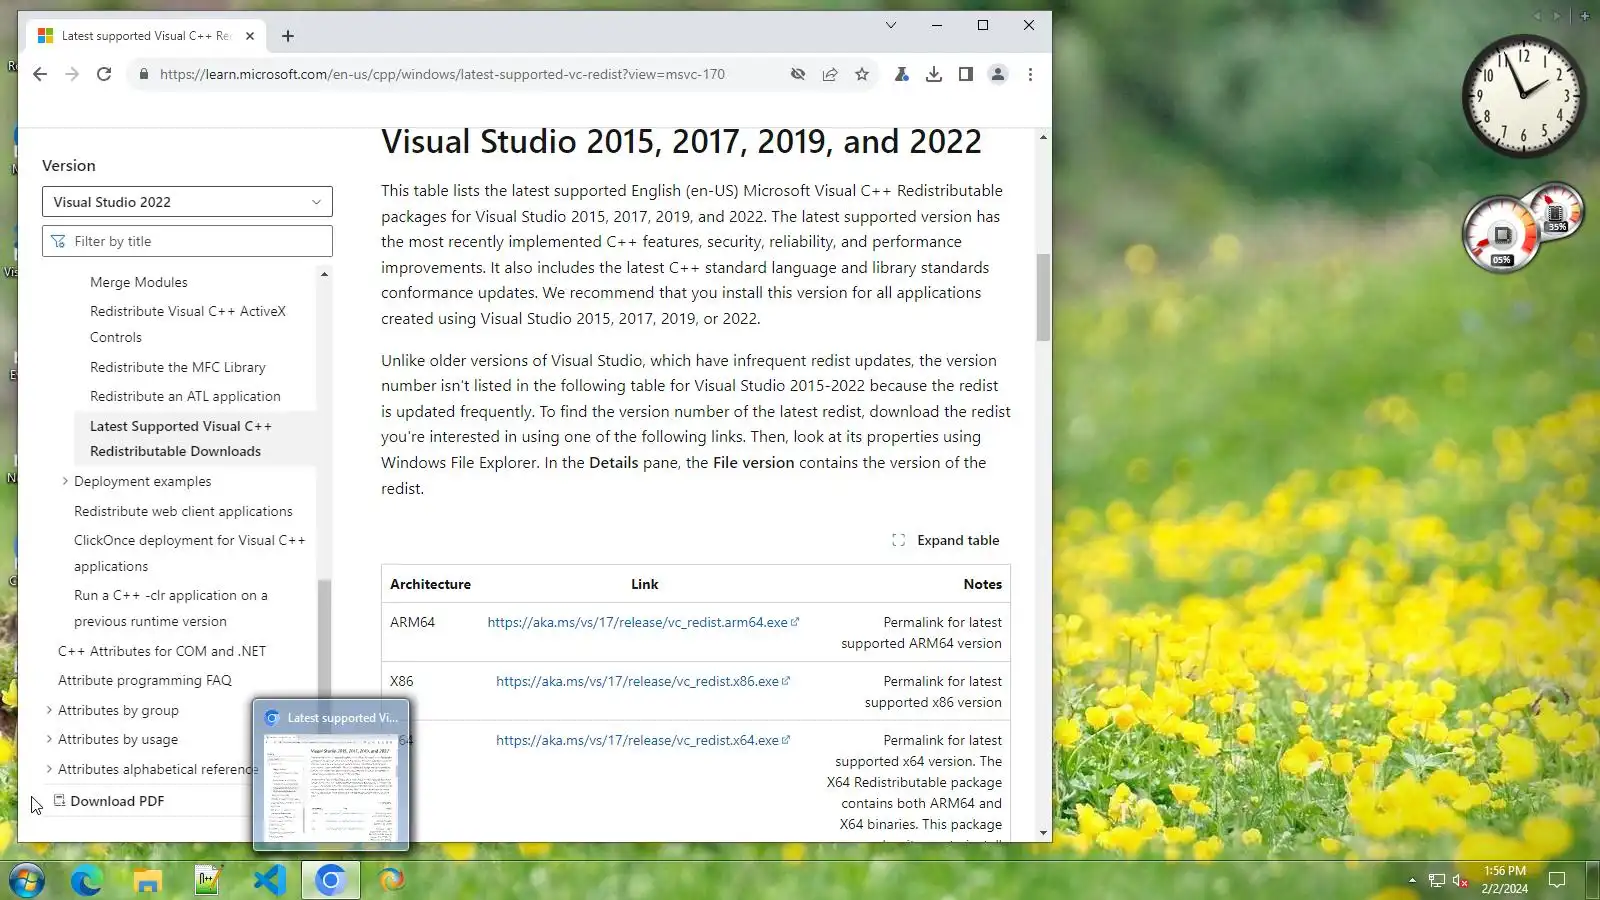Click the sidebar tree scroll-up arrow
Image resolution: width=1600 pixels, height=900 pixels.
pyautogui.click(x=324, y=274)
